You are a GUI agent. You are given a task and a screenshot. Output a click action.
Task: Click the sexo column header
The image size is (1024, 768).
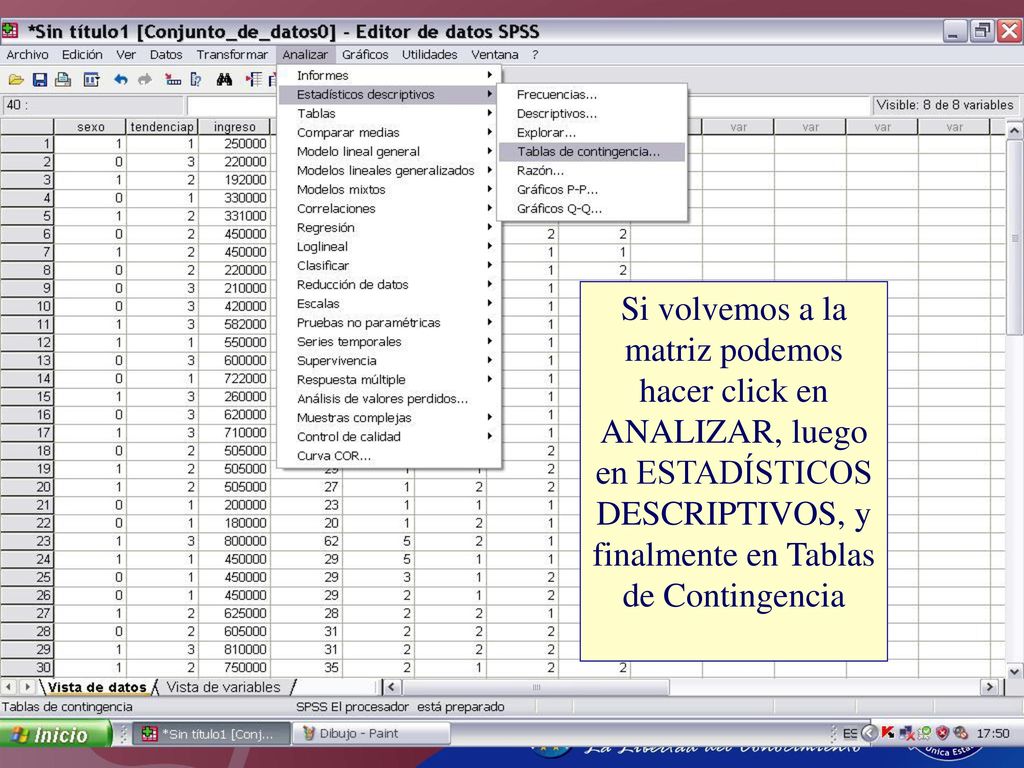pyautogui.click(x=90, y=127)
